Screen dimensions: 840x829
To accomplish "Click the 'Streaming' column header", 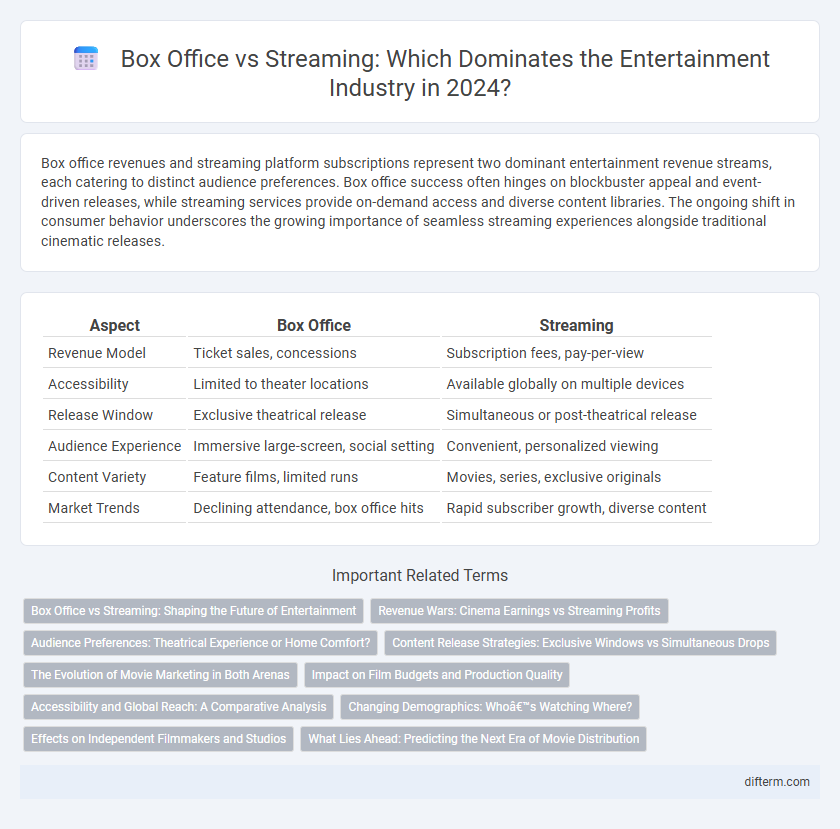I will 576,325.
